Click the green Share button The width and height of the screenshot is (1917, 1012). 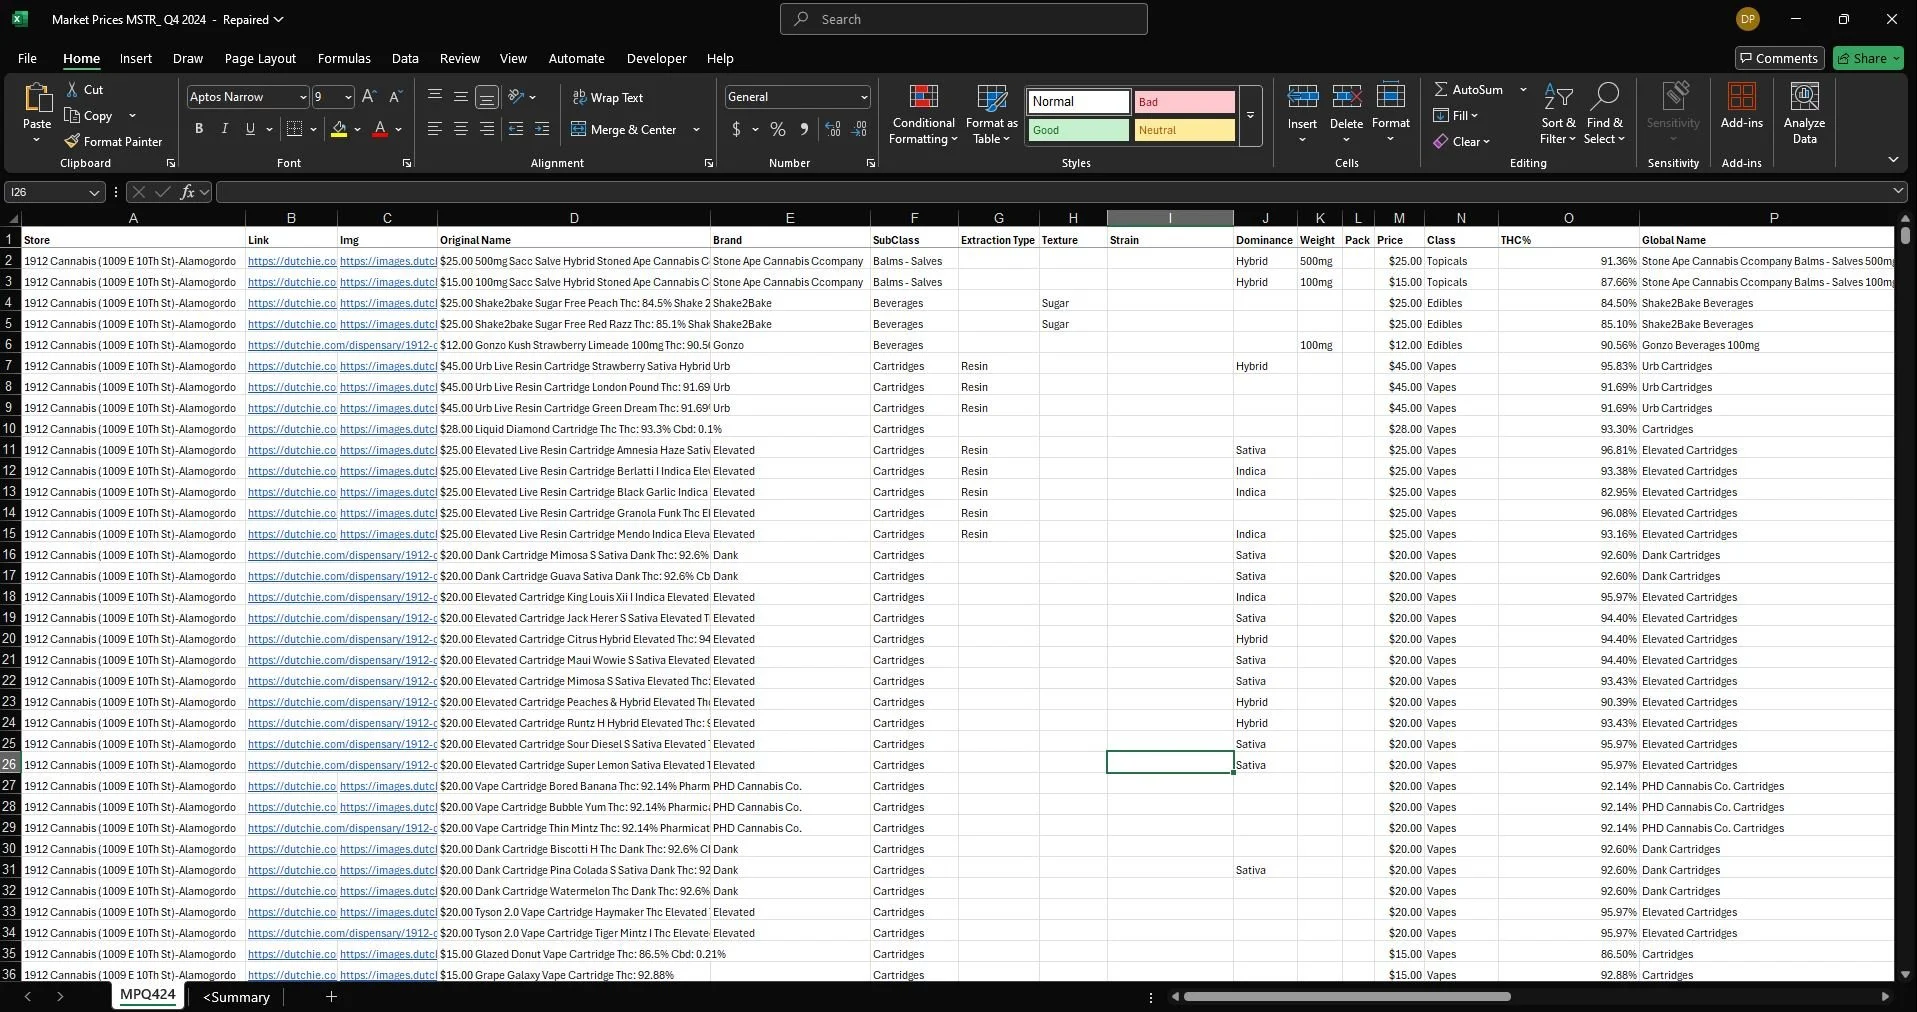pos(1868,58)
